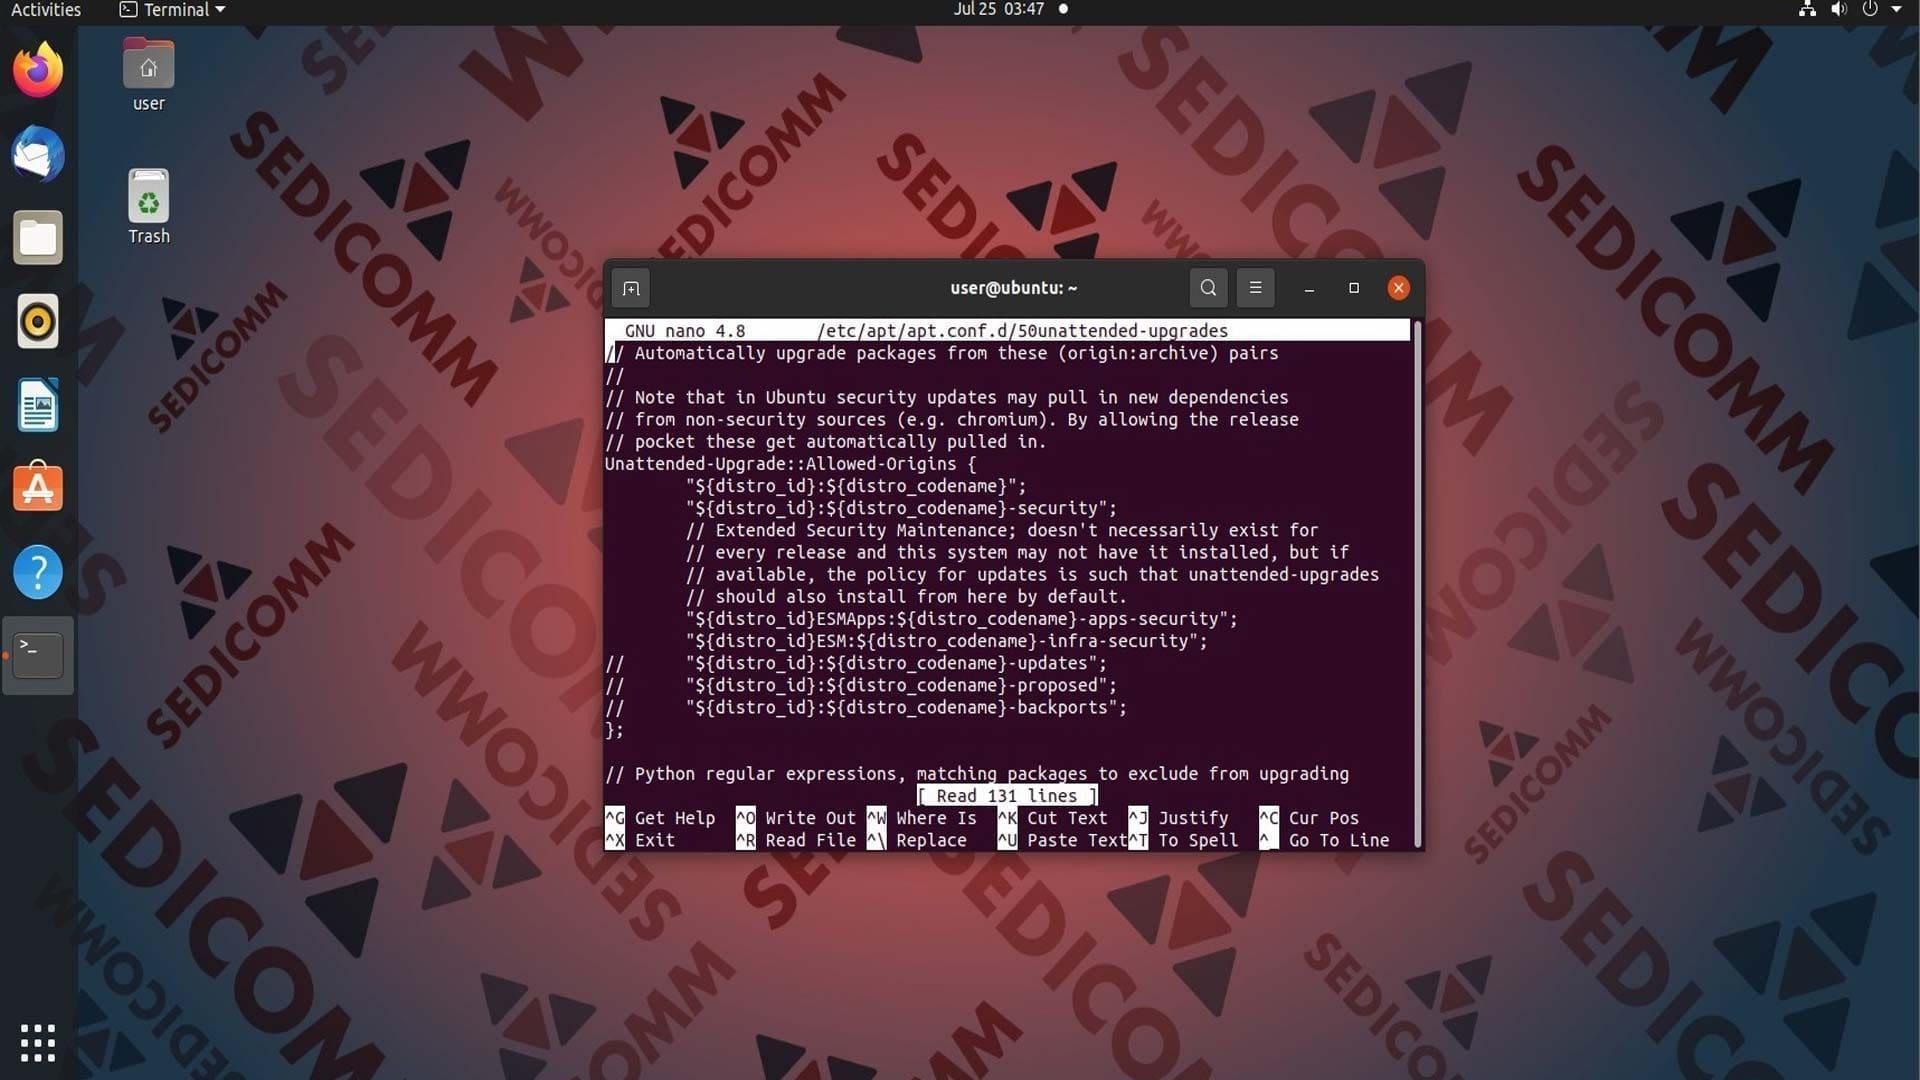Click the terminal vertical scrollbar
Viewport: 1920px width, 1080px height.
click(x=1416, y=584)
